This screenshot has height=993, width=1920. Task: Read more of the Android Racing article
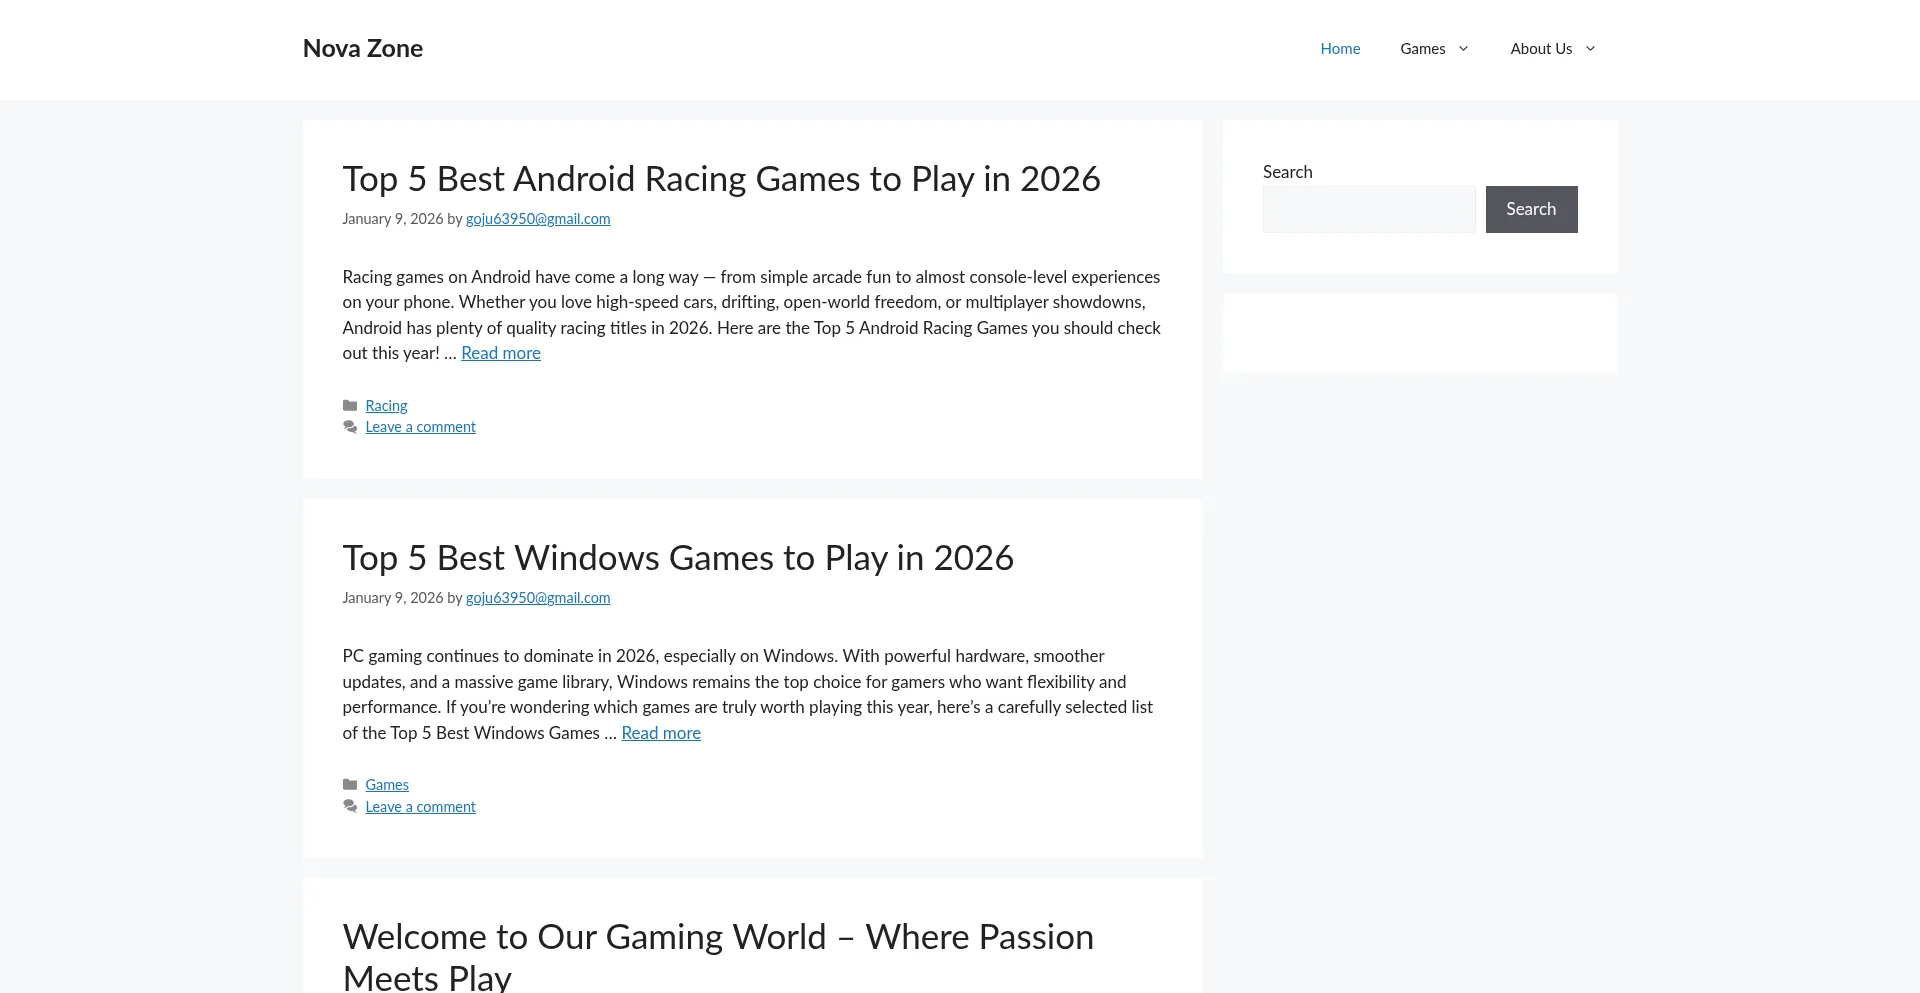click(x=500, y=353)
